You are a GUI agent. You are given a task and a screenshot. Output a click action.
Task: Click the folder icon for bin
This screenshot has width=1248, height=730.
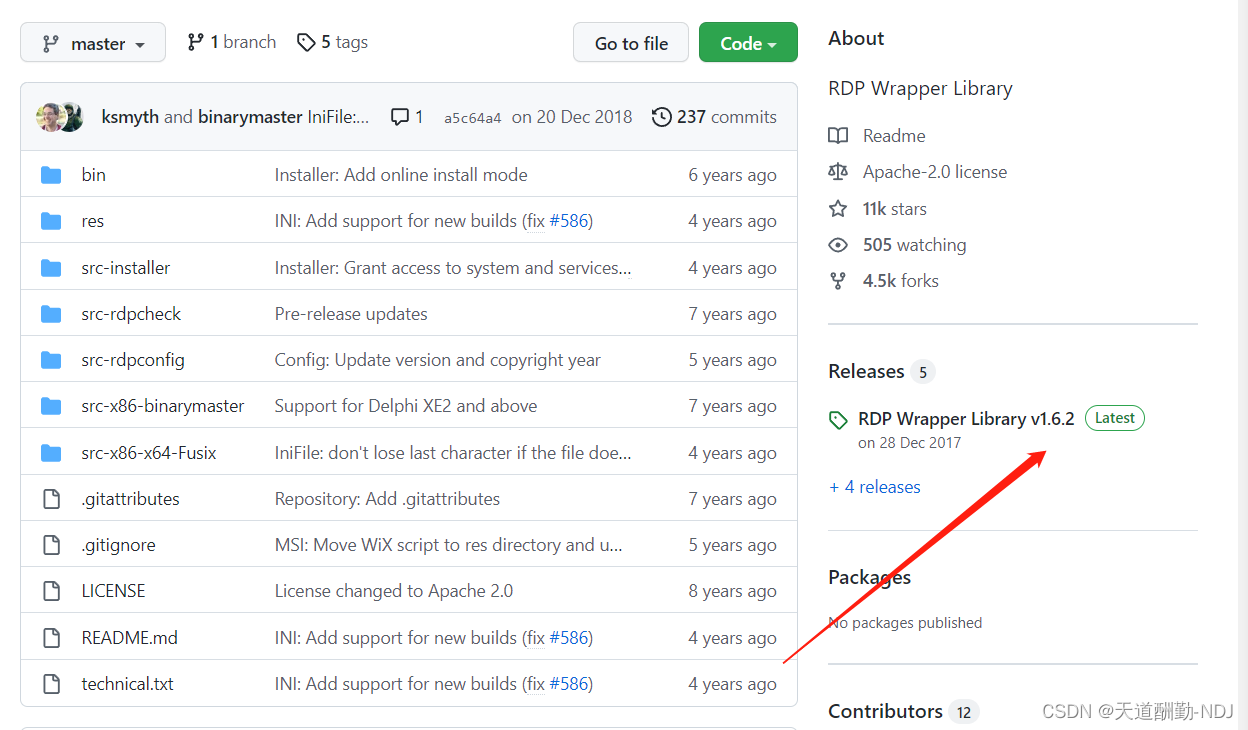coord(51,175)
